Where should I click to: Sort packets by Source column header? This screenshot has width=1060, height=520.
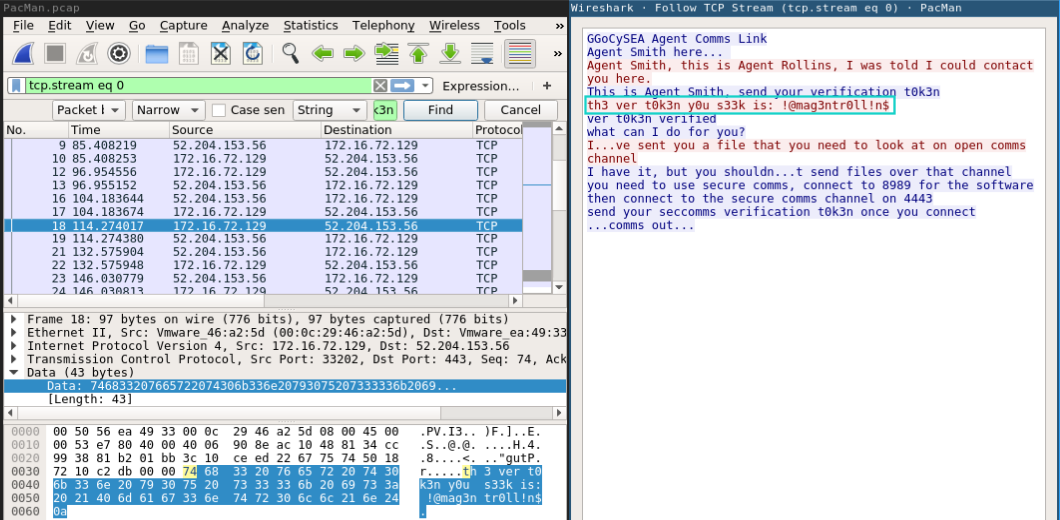coord(245,130)
